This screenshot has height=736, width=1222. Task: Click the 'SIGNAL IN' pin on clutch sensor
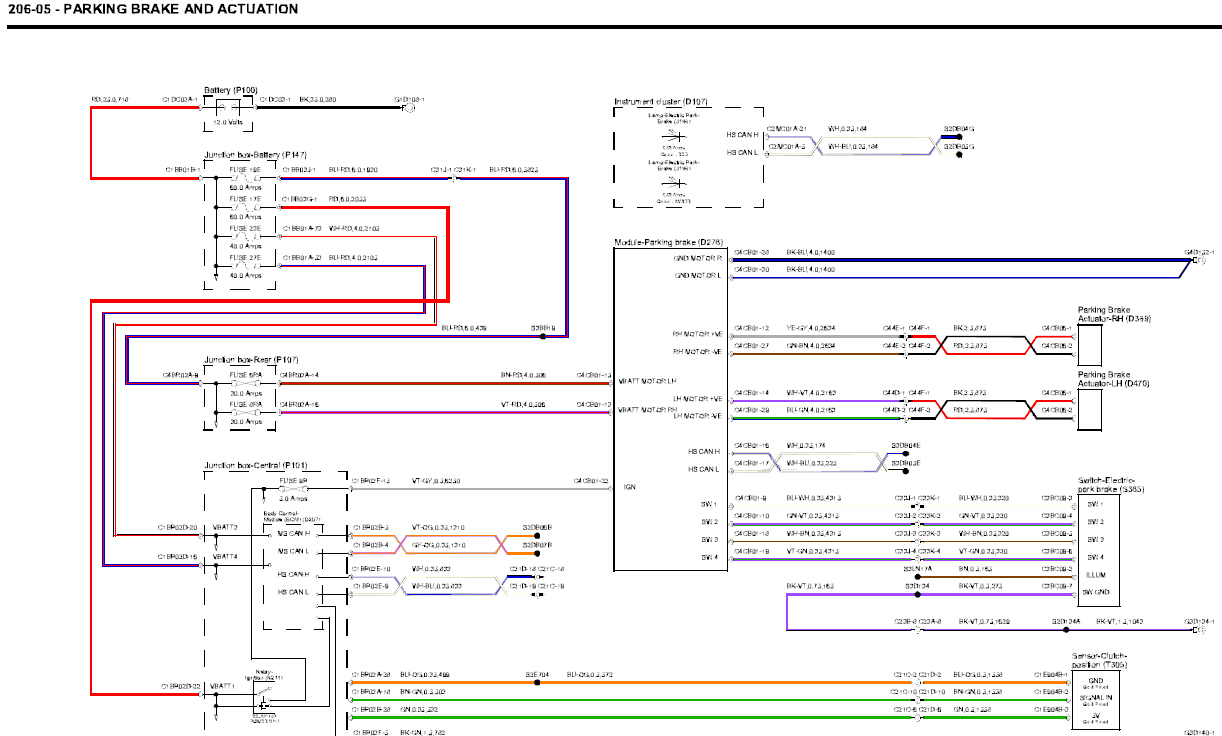(1098, 697)
